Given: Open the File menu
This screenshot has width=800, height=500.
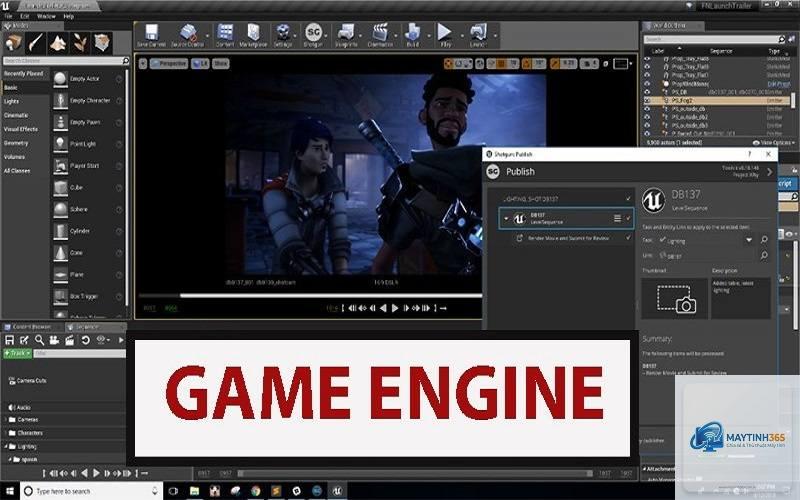Looking at the screenshot, I should tap(8, 16).
